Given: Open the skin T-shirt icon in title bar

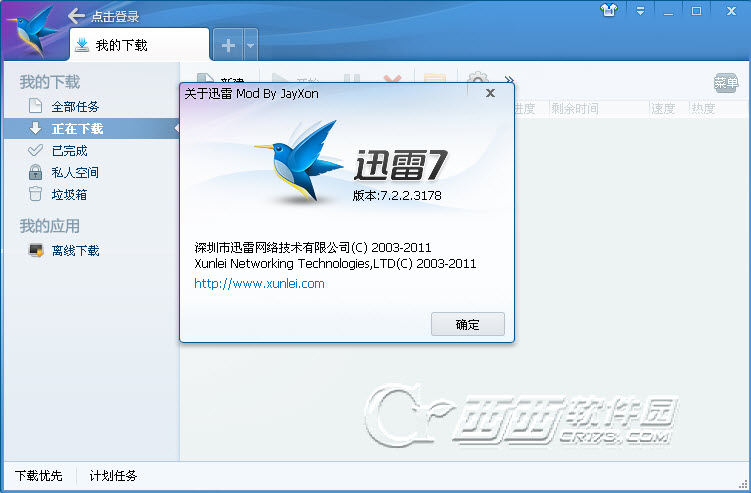Looking at the screenshot, I should [x=609, y=10].
